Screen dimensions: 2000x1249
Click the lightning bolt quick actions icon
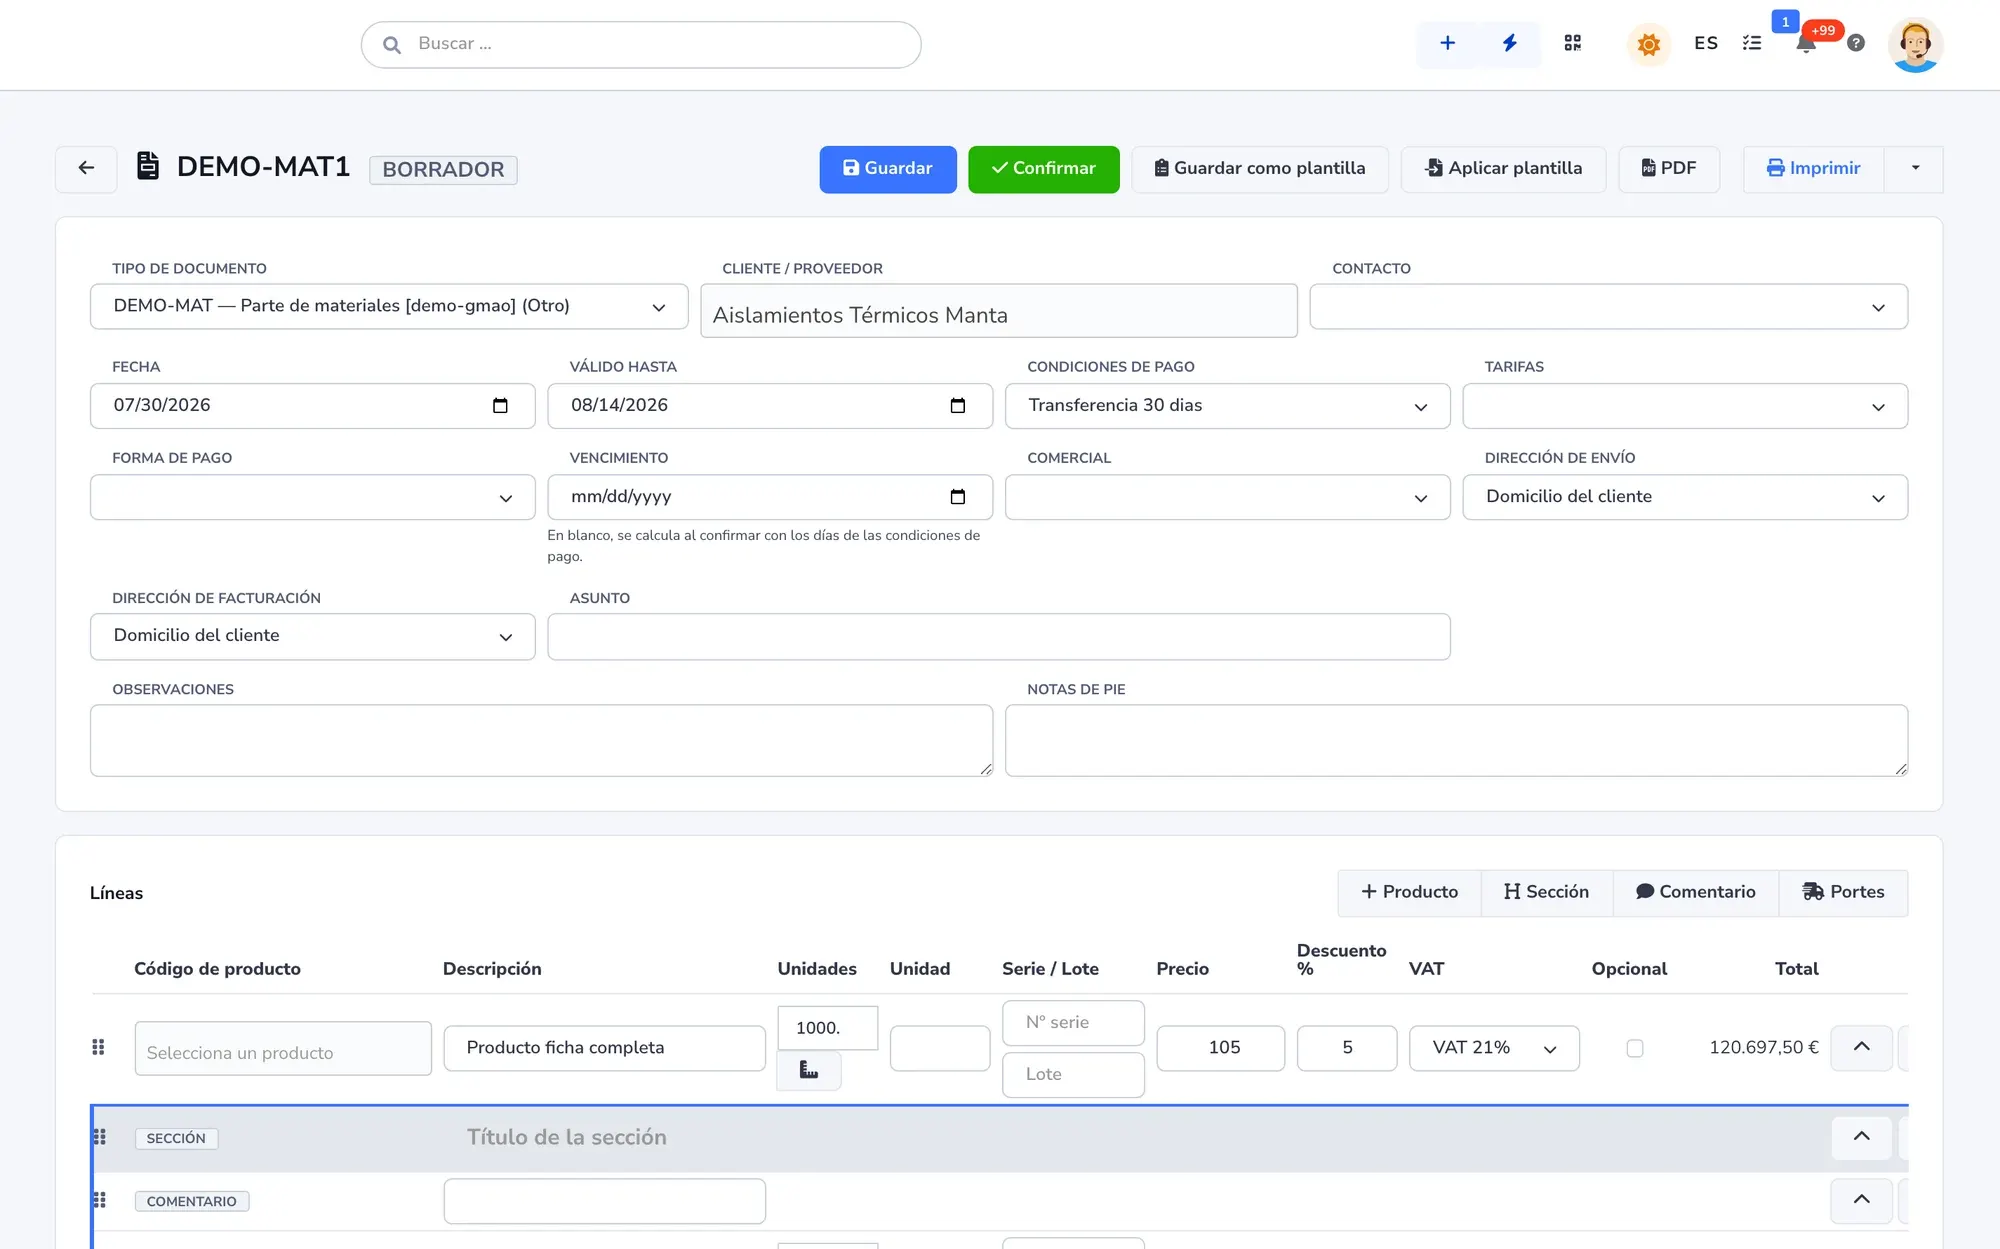(x=1510, y=43)
